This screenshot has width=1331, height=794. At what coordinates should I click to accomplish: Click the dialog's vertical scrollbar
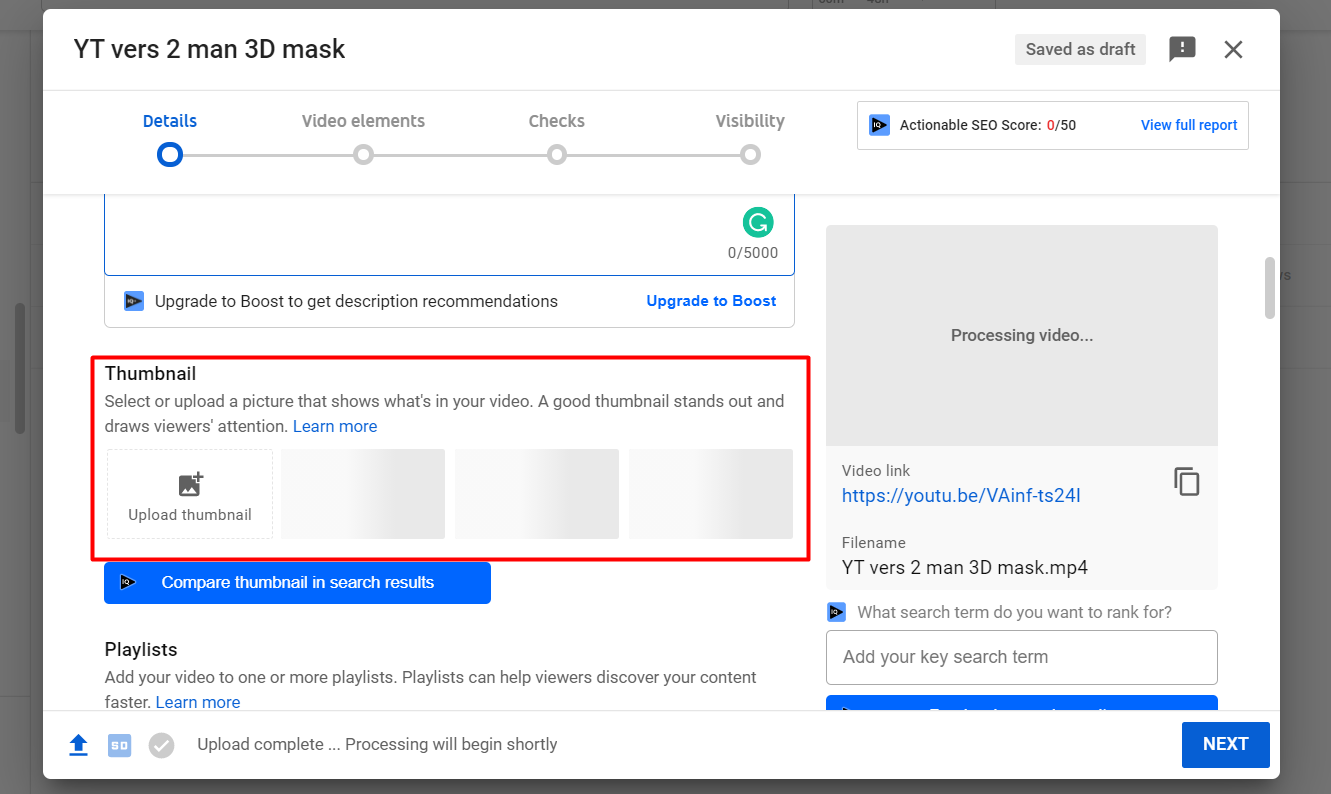tap(1270, 288)
